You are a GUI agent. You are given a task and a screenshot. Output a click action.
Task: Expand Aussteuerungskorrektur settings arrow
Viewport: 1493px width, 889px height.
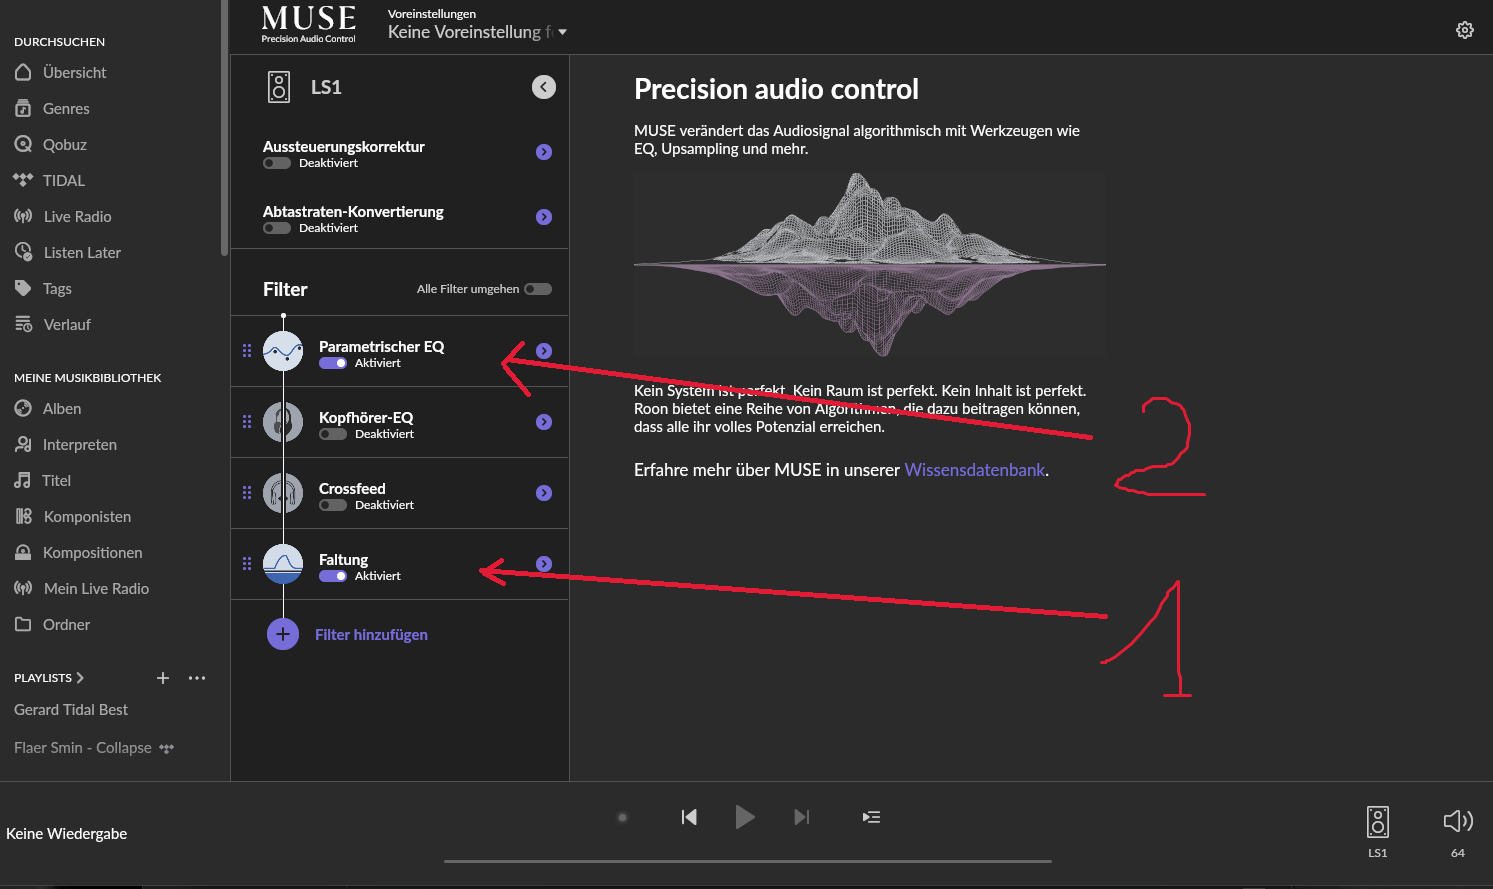click(544, 152)
